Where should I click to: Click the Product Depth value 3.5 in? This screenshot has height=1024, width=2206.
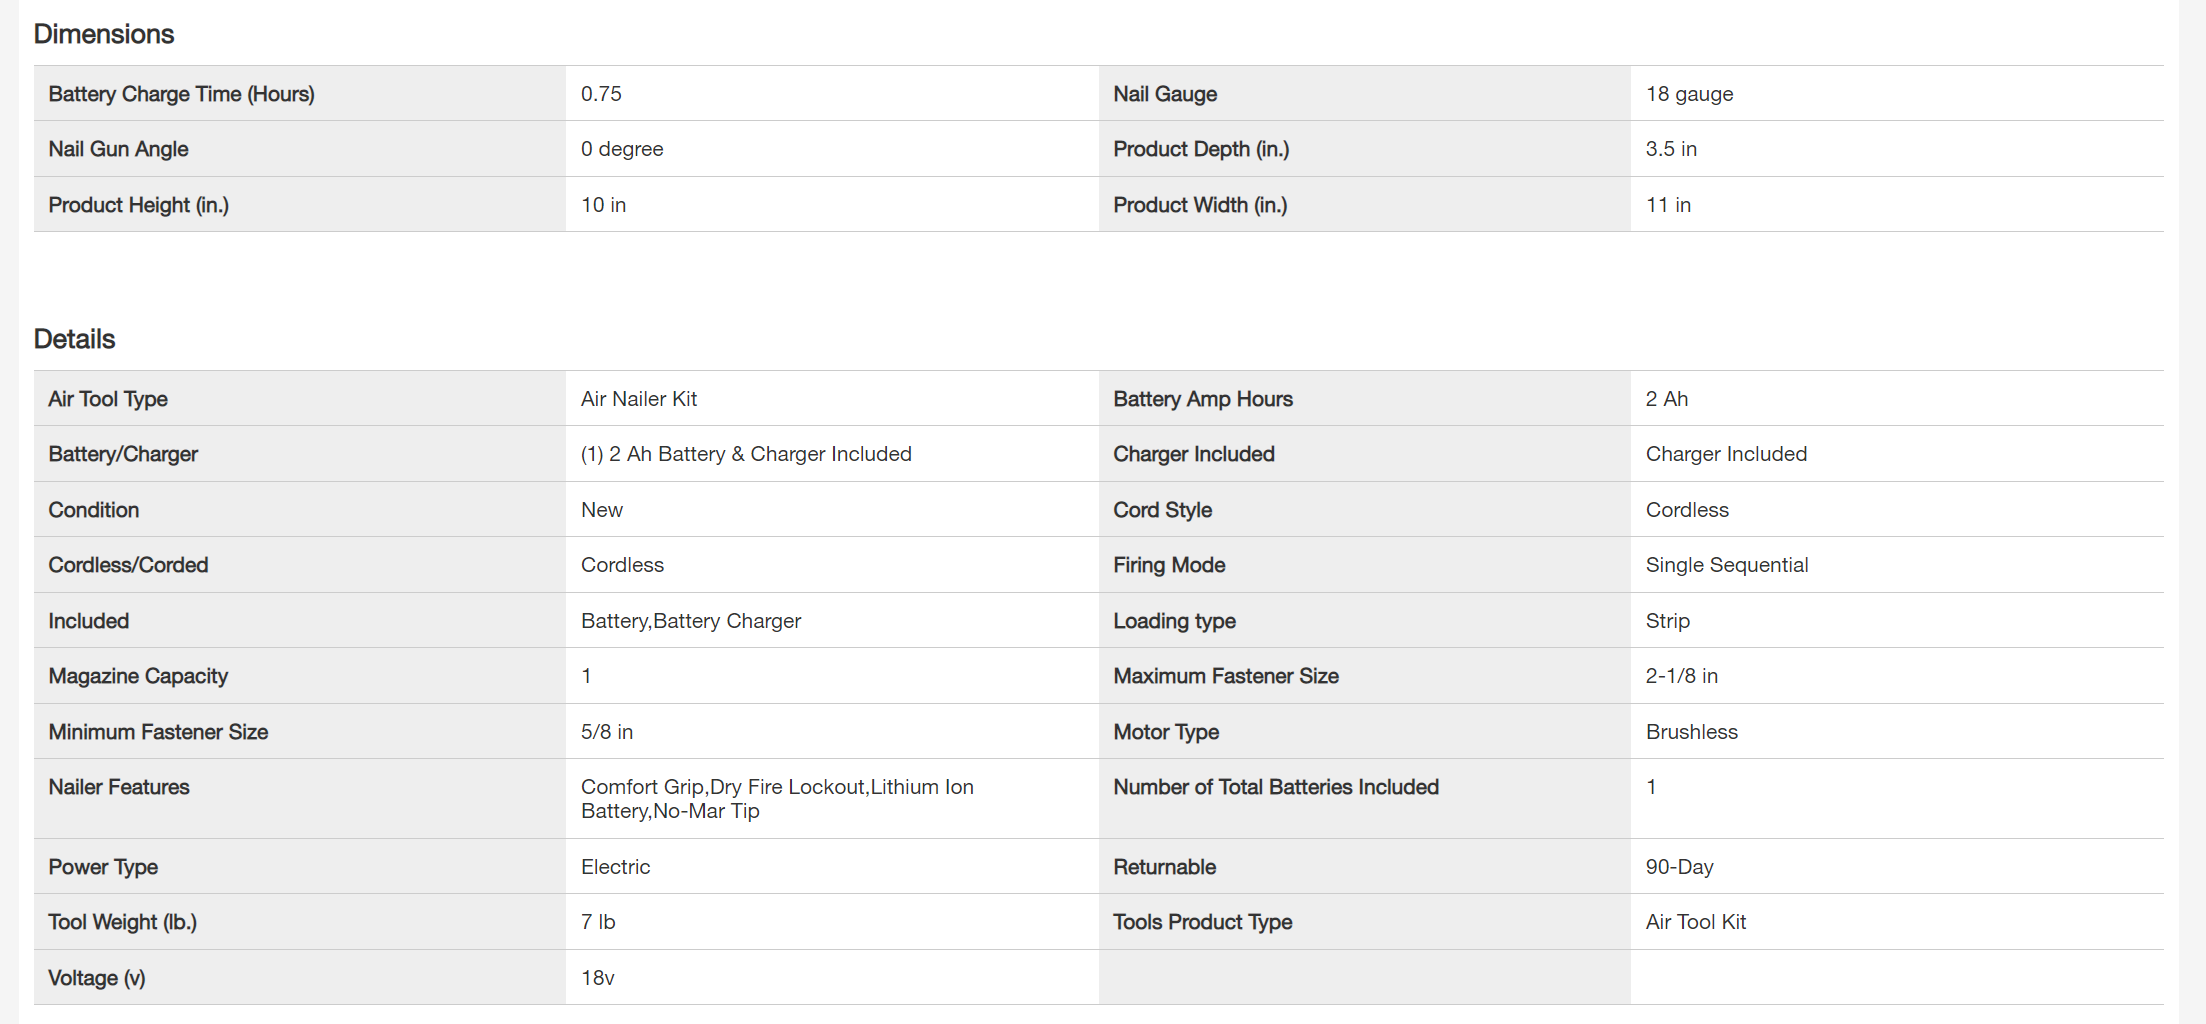1671,149
